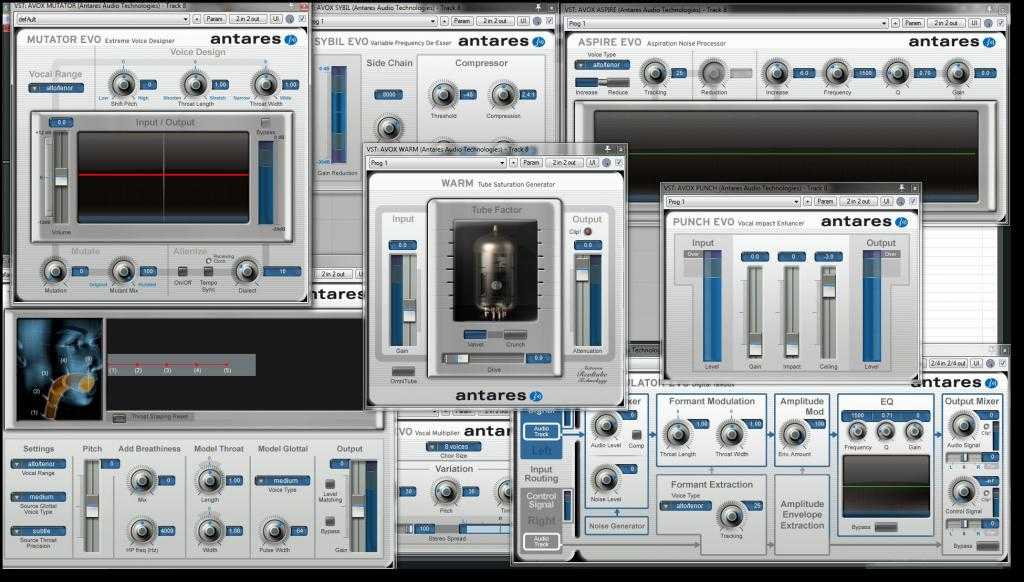Click the Threshold knob in Sybil Compressor
Viewport: 1024px width, 582px height.
(441, 95)
